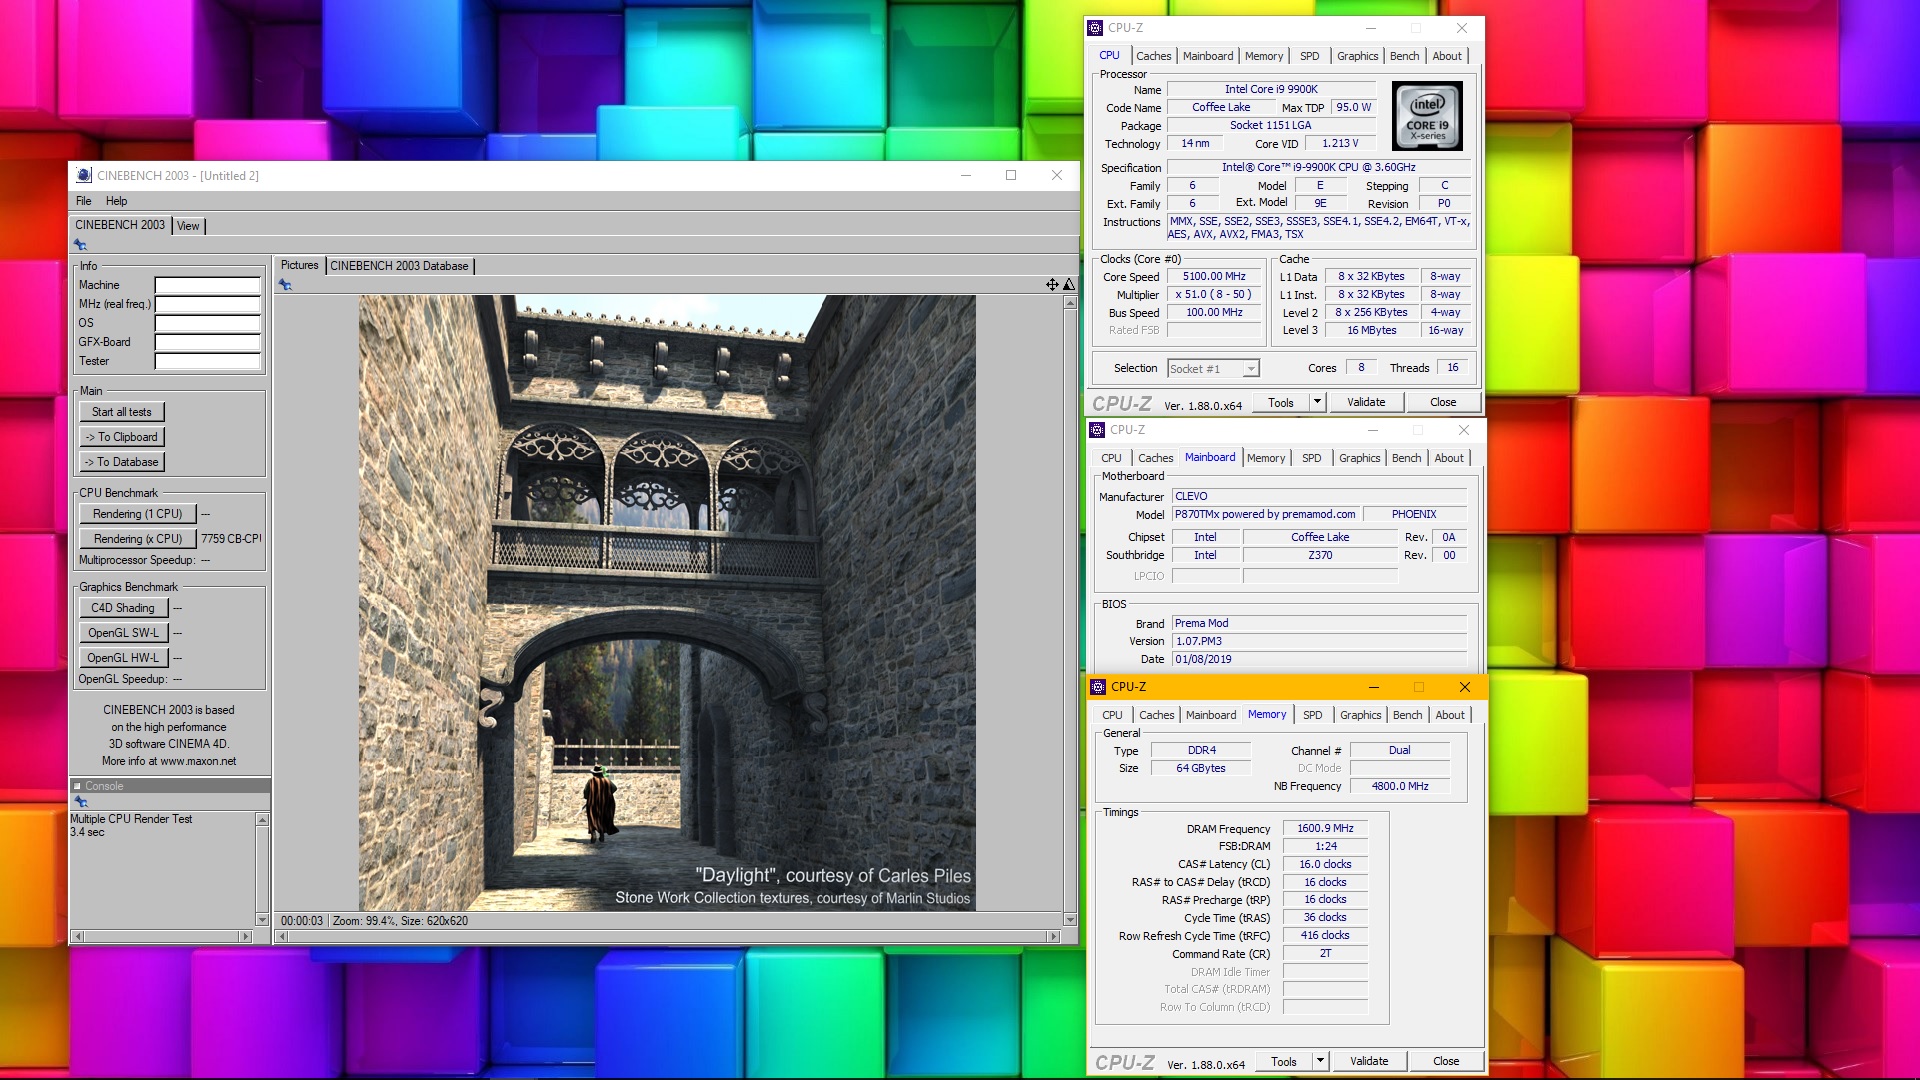Click the 7759 CB-CPU score text
The width and height of the screenshot is (1920, 1080).
point(231,539)
